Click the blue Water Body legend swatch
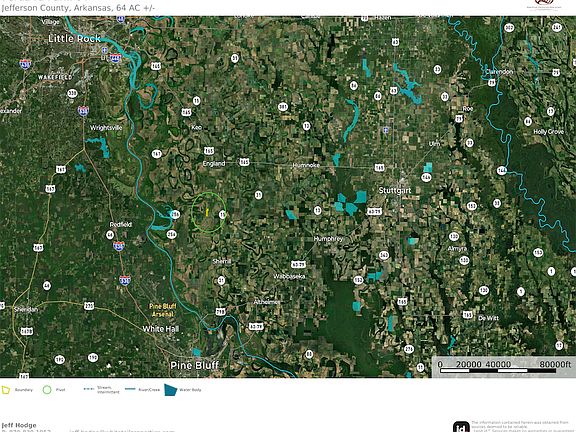Image resolution: width=576 pixels, height=432 pixels. (x=170, y=390)
